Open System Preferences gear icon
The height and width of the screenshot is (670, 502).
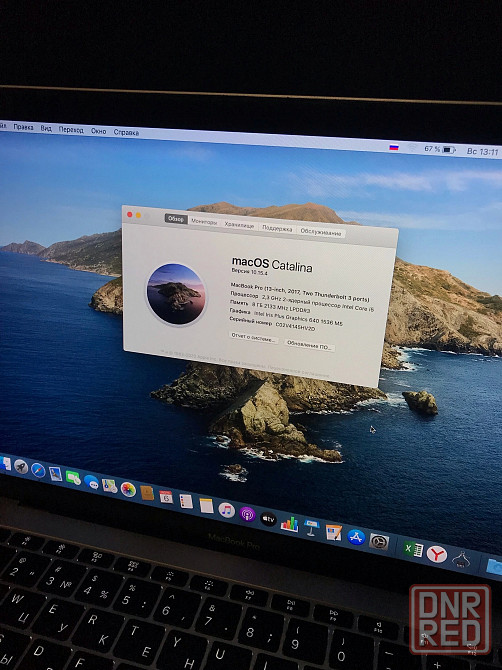click(x=379, y=542)
